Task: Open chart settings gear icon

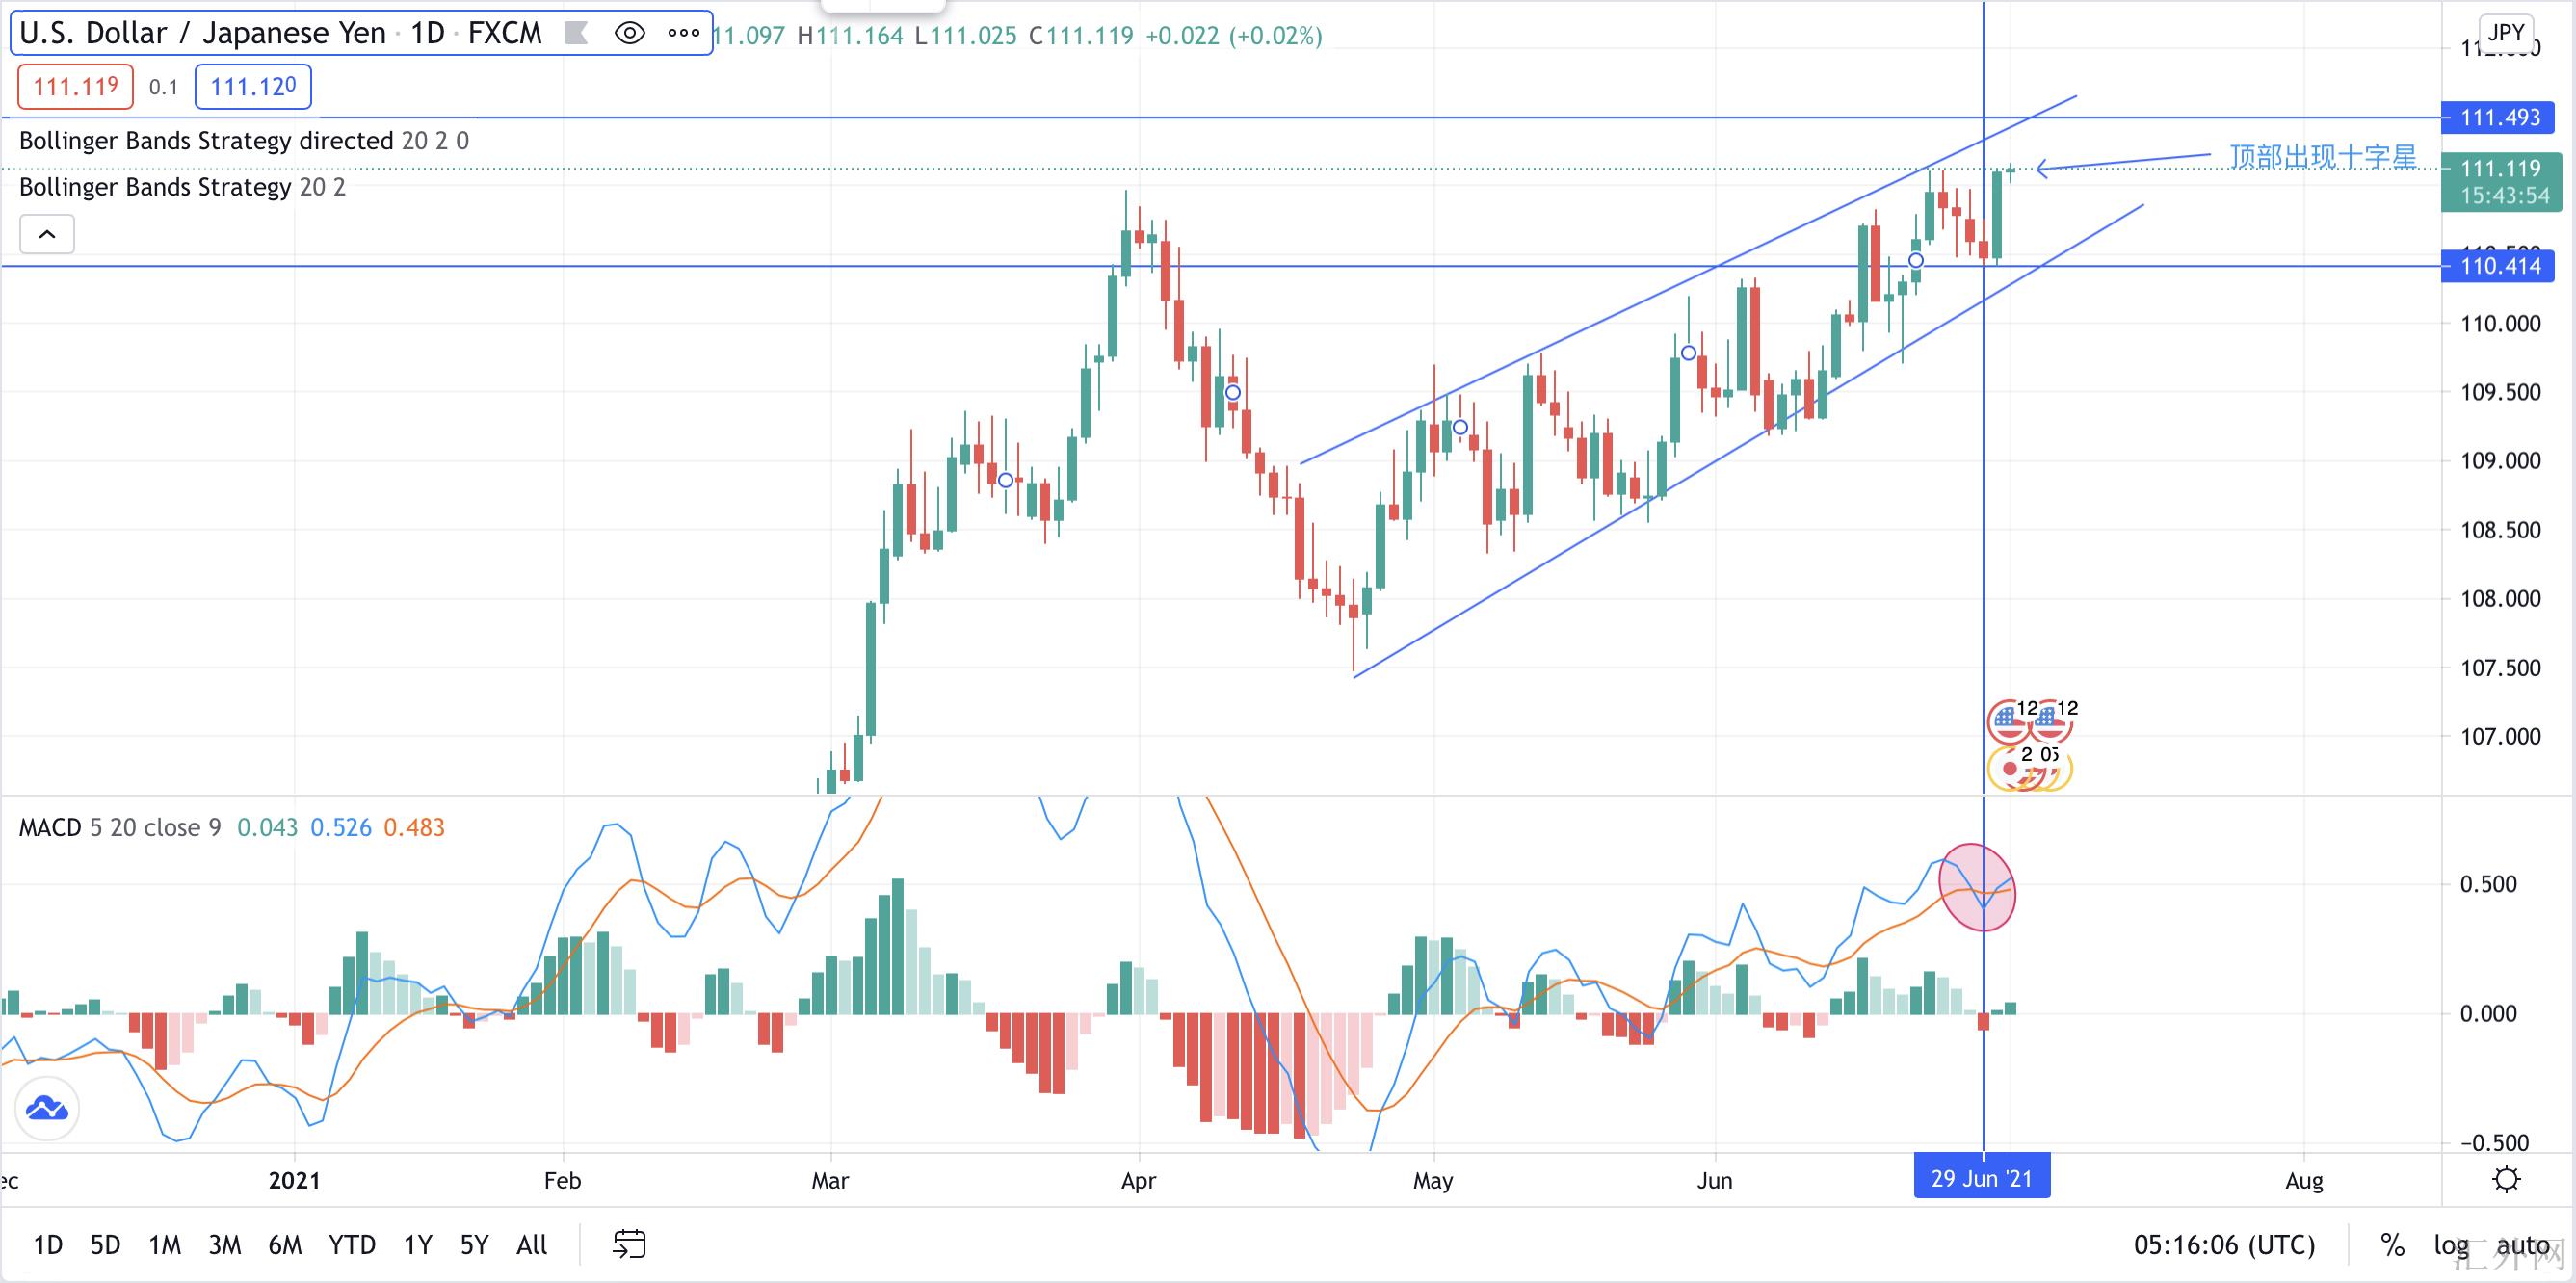Action: [2506, 1180]
